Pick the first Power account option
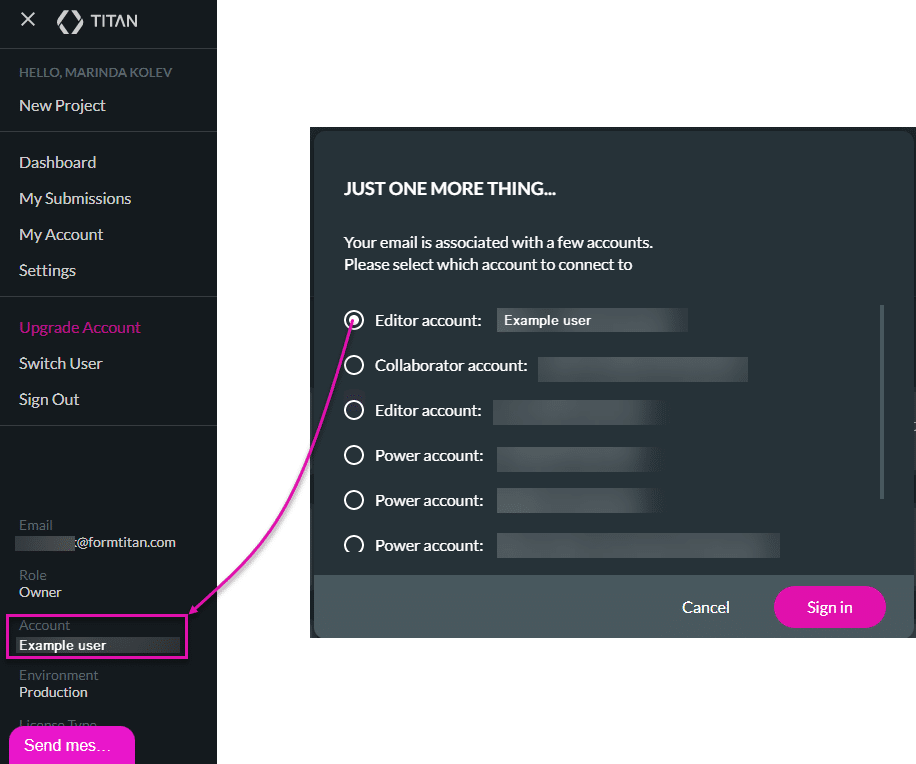Image resolution: width=916 pixels, height=764 pixels. (354, 455)
